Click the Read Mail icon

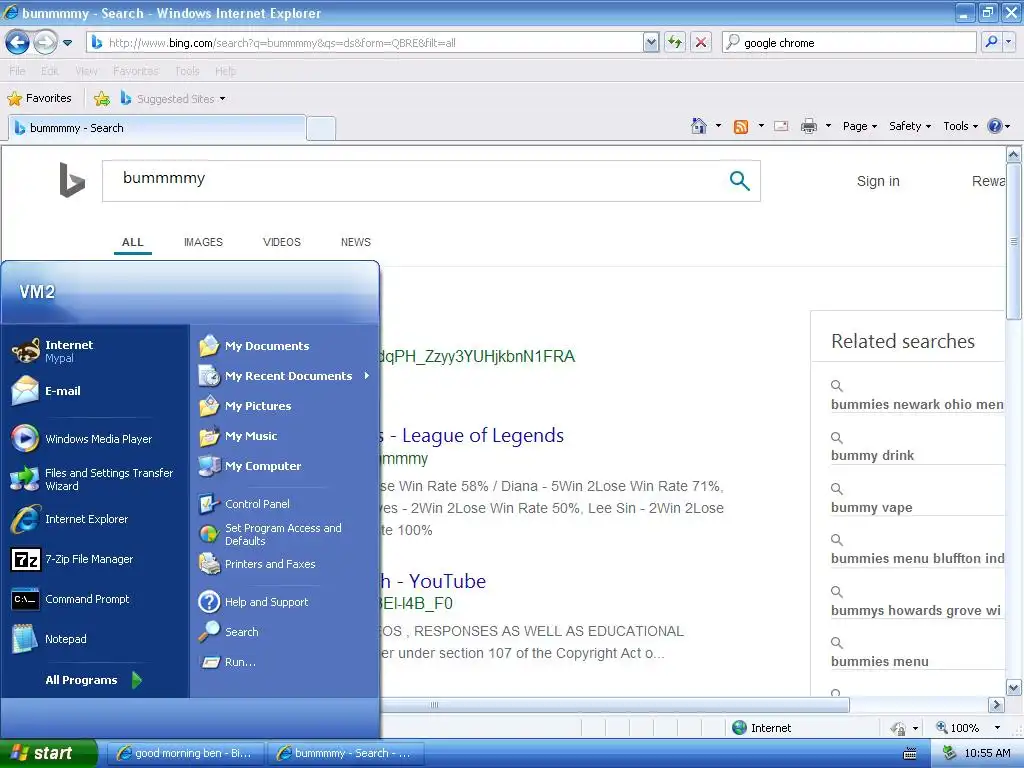click(x=781, y=126)
